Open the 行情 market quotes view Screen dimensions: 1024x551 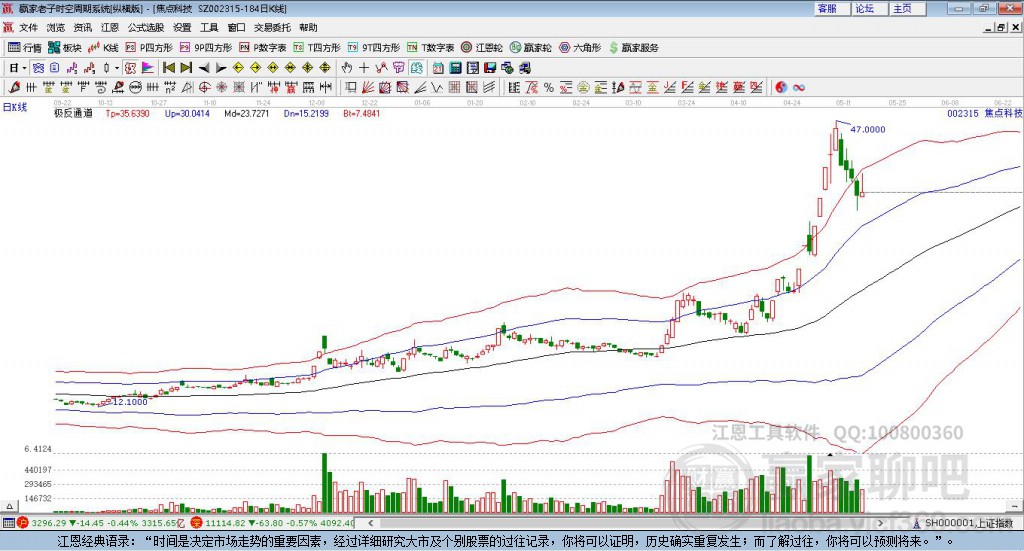click(24, 48)
